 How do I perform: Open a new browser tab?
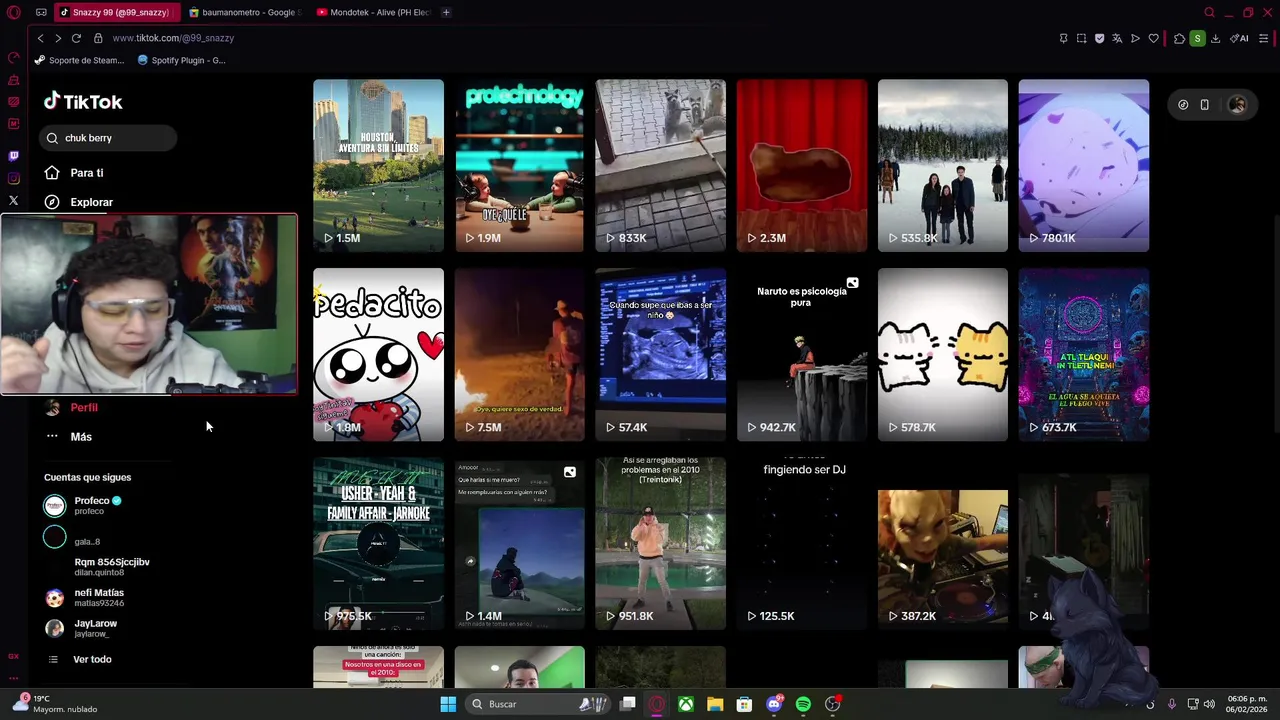click(x=446, y=12)
